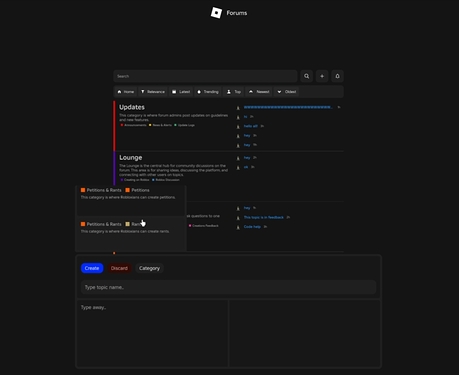Image resolution: width=459 pixels, height=375 pixels.
Task: Click the Newest tab up-arrow icon
Action: pos(251,92)
